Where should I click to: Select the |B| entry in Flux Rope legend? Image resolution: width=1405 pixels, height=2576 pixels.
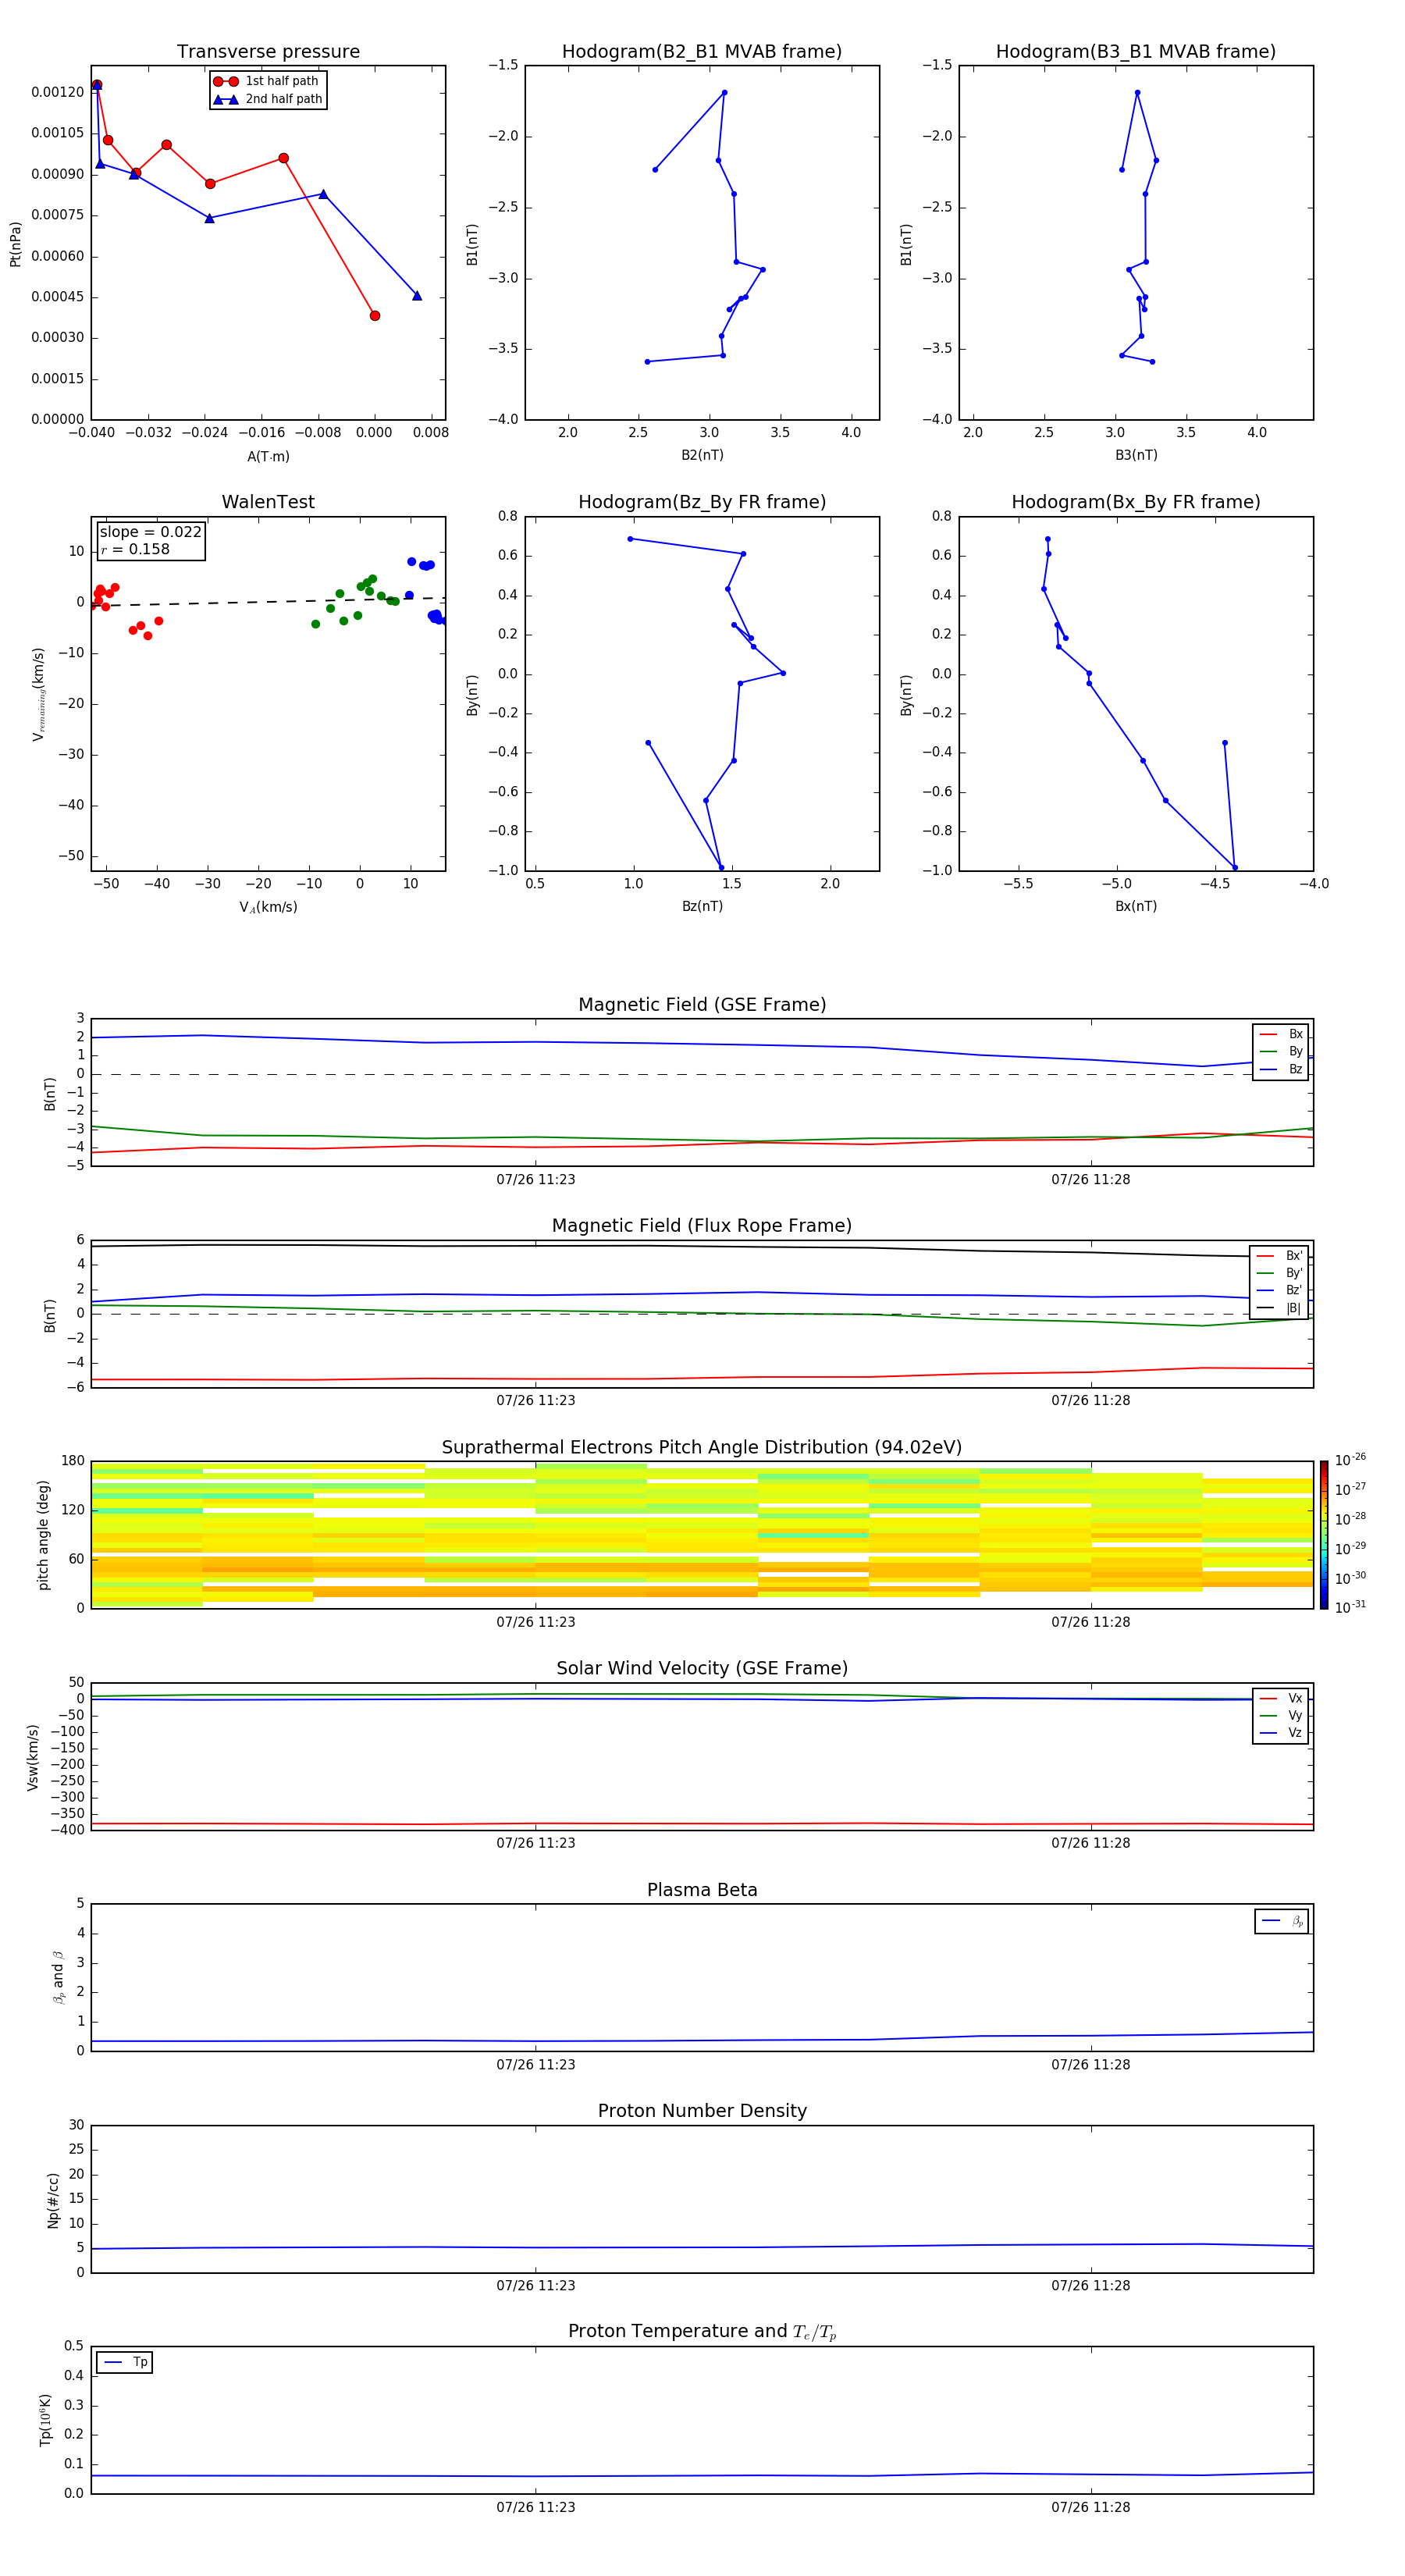1279,1308
